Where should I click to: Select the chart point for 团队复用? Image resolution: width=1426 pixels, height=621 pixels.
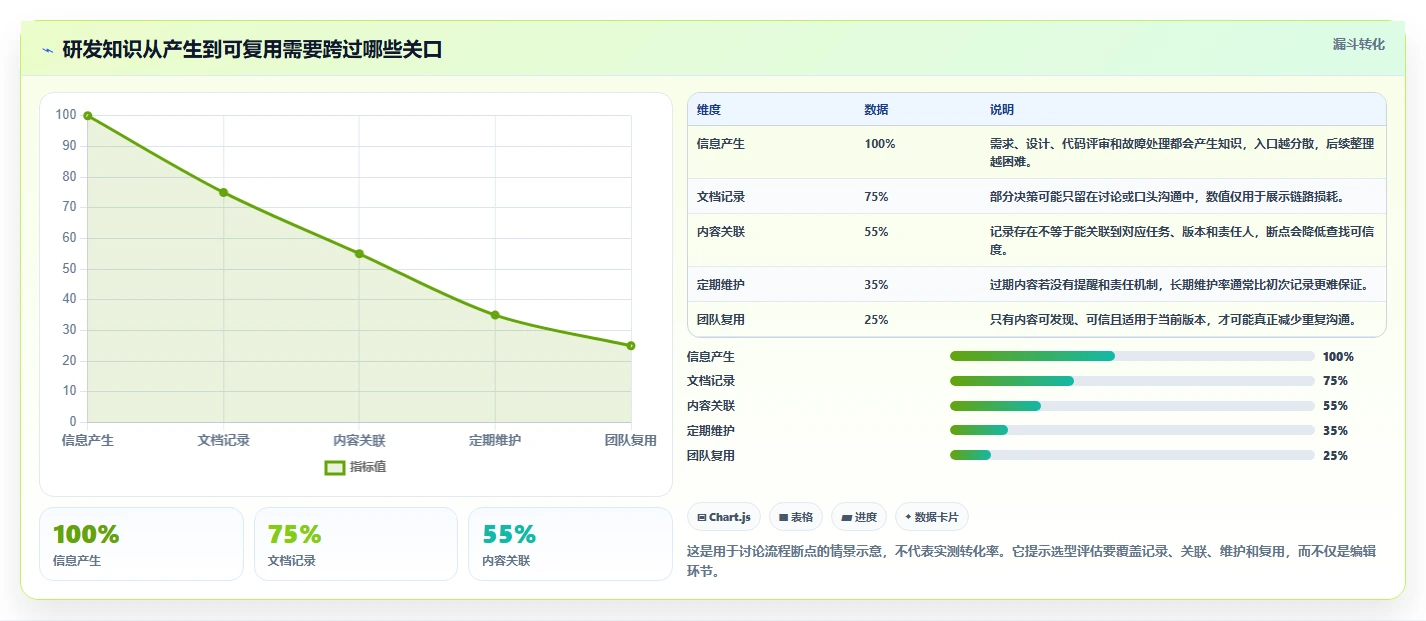(631, 346)
